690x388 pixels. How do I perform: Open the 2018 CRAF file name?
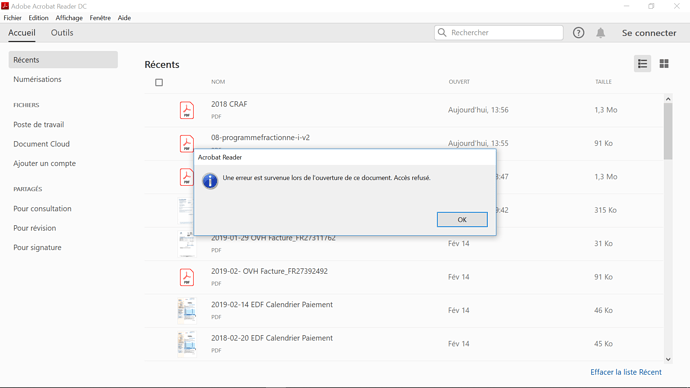[x=229, y=104]
